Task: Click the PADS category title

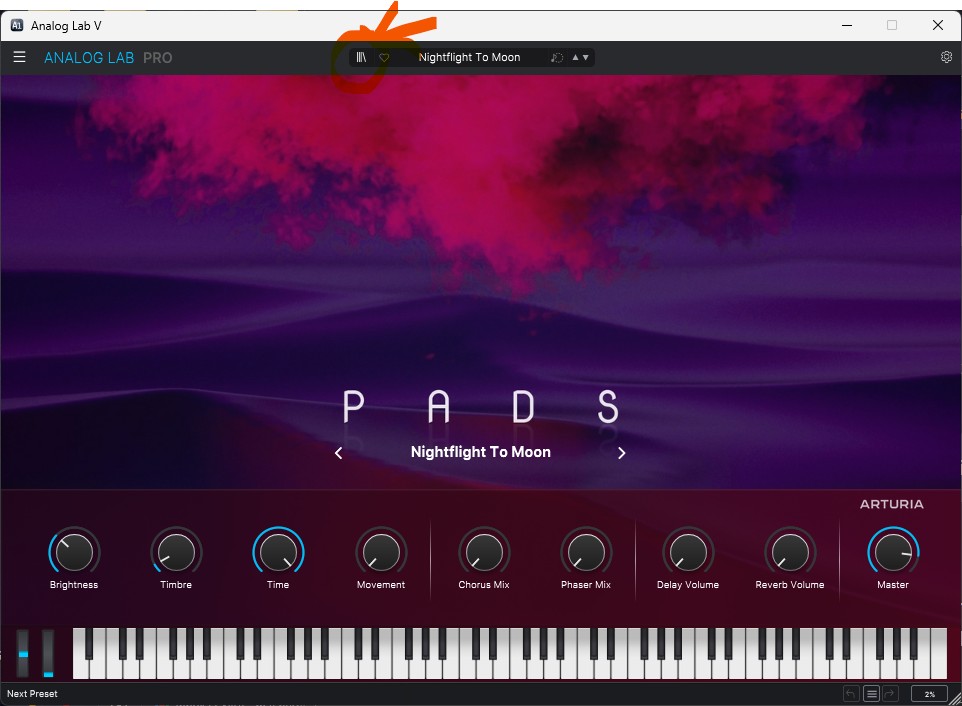Action: tap(480, 407)
